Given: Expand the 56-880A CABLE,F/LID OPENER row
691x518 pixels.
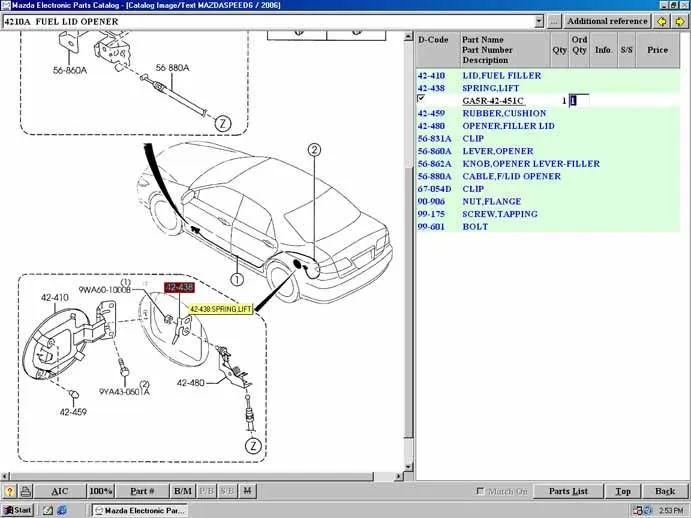Looking at the screenshot, I should [x=511, y=176].
